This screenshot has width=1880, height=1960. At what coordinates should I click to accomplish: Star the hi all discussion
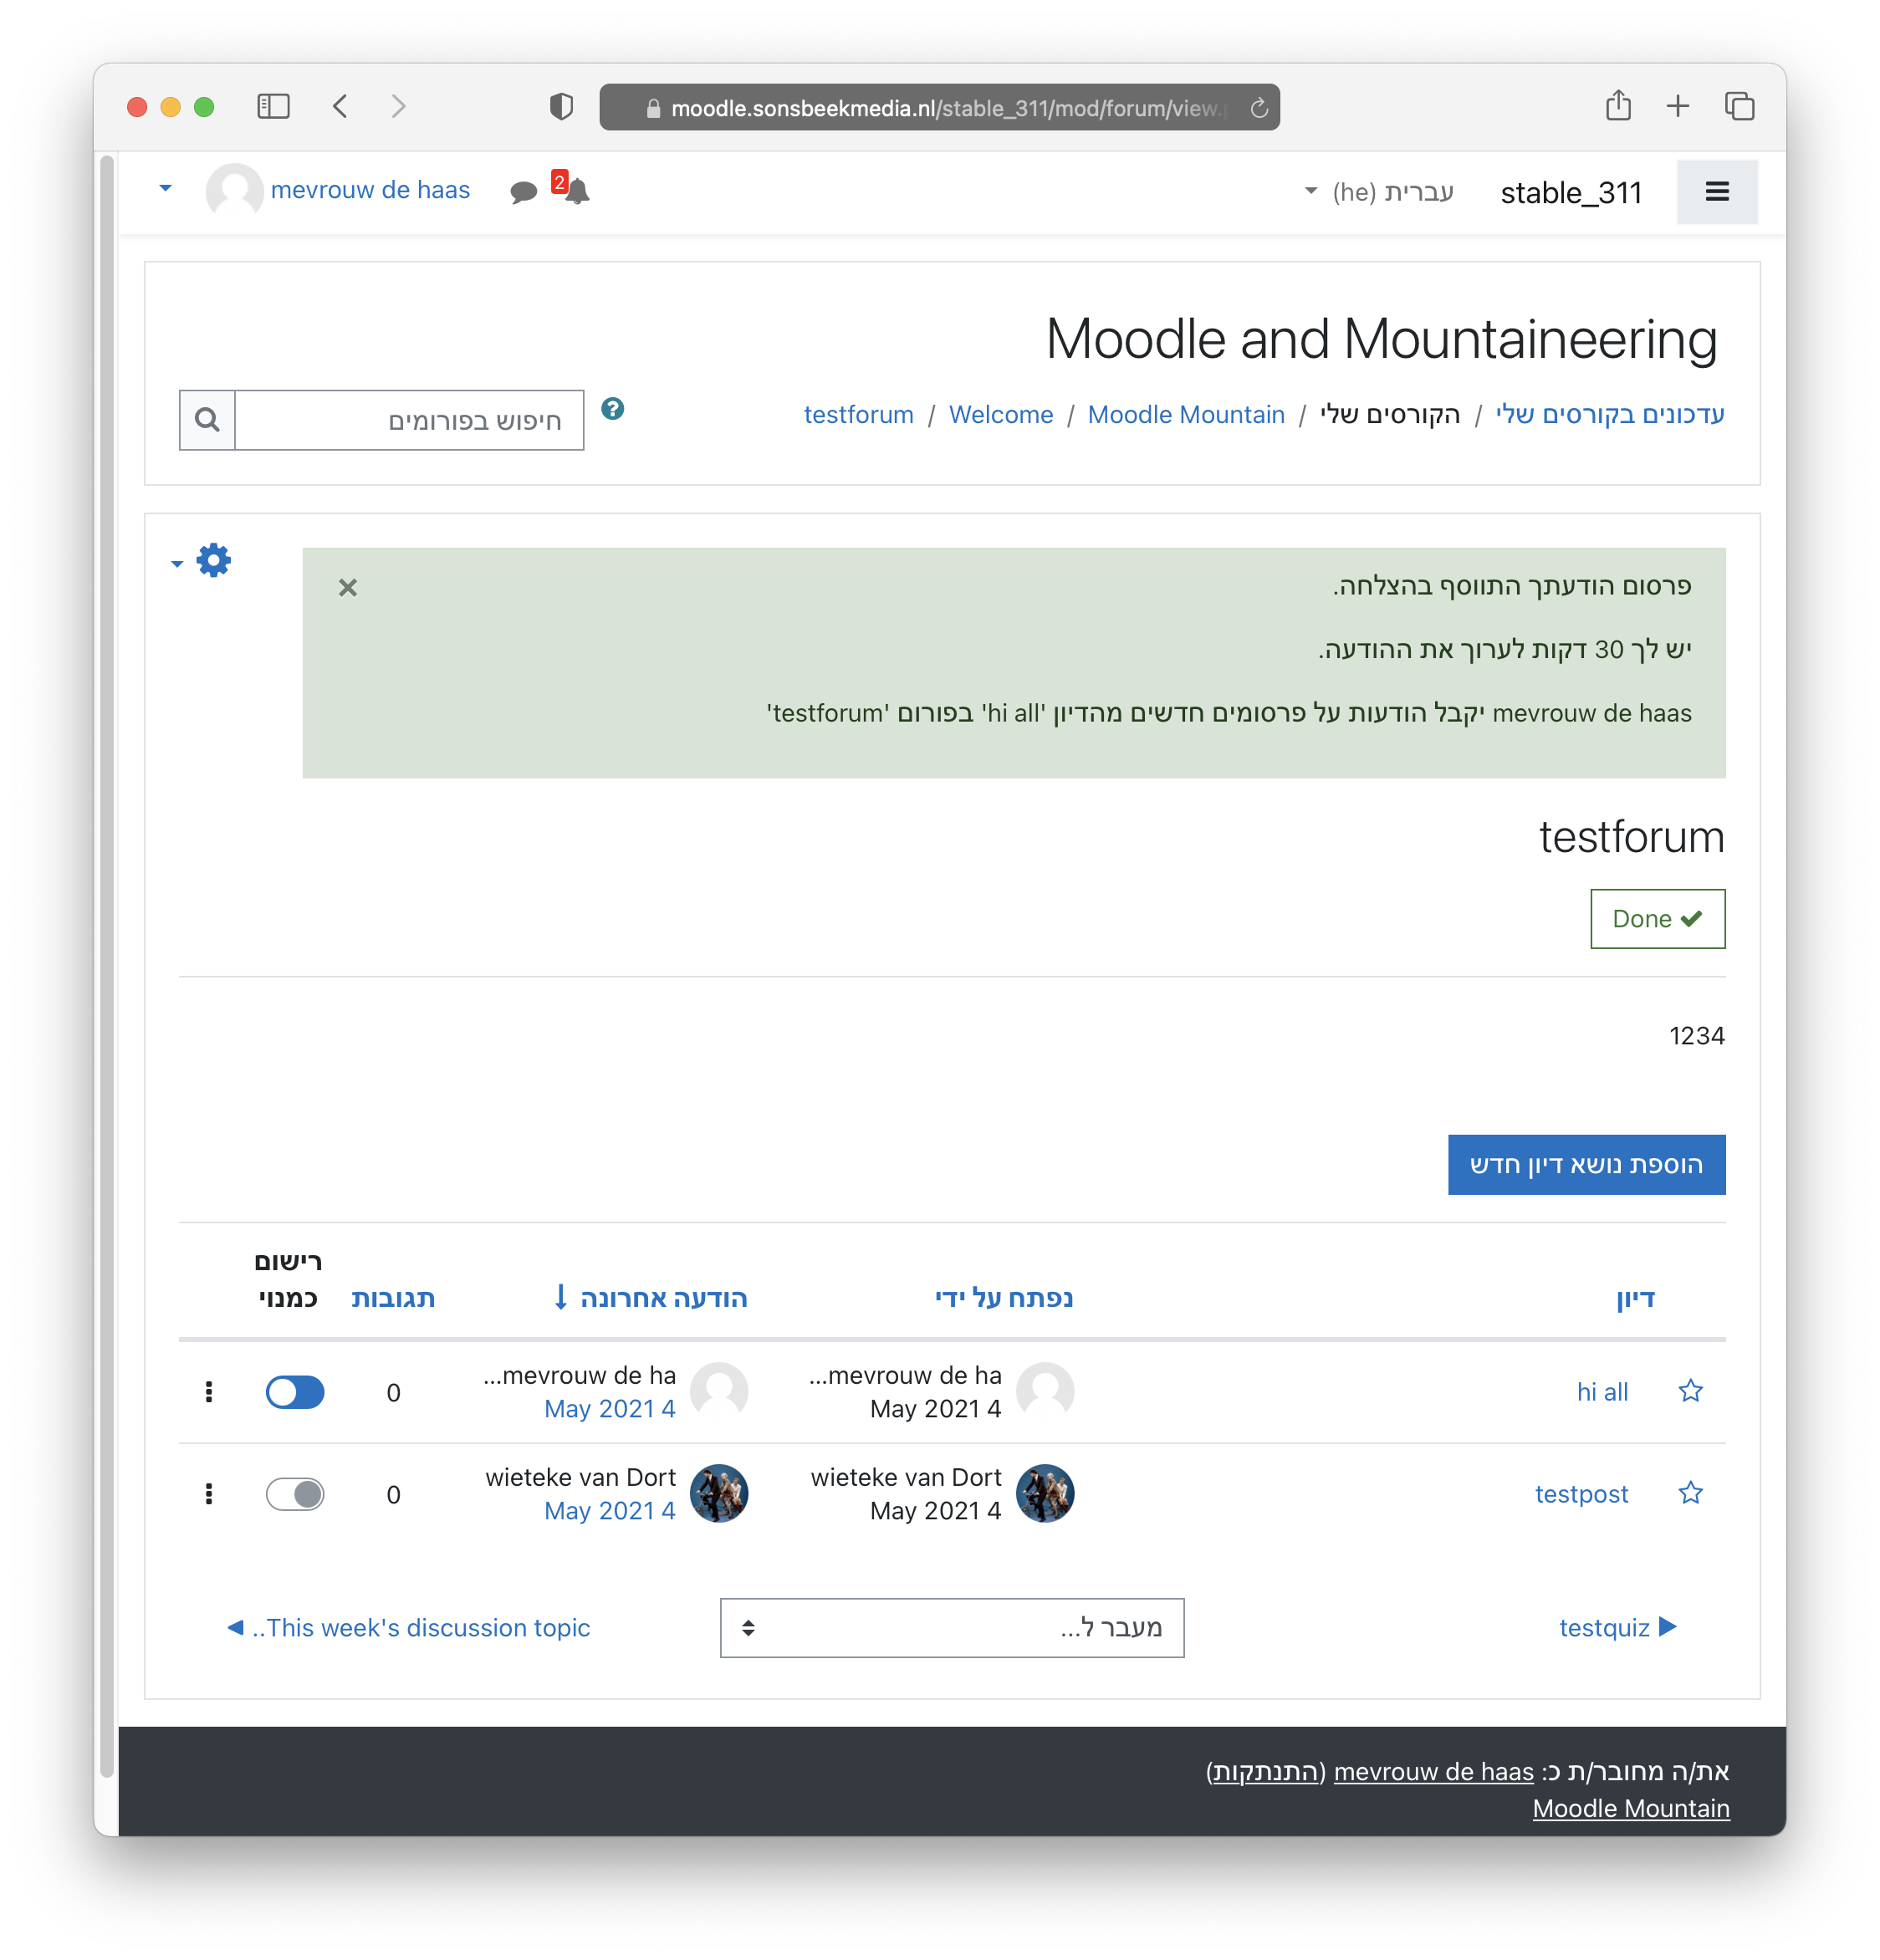[1689, 1391]
